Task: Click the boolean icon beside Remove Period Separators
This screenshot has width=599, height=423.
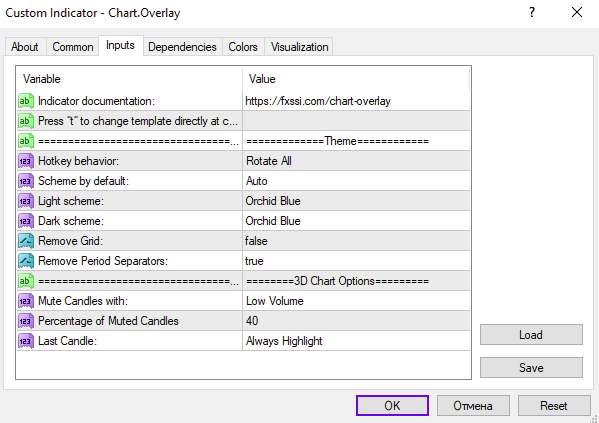Action: point(26,261)
